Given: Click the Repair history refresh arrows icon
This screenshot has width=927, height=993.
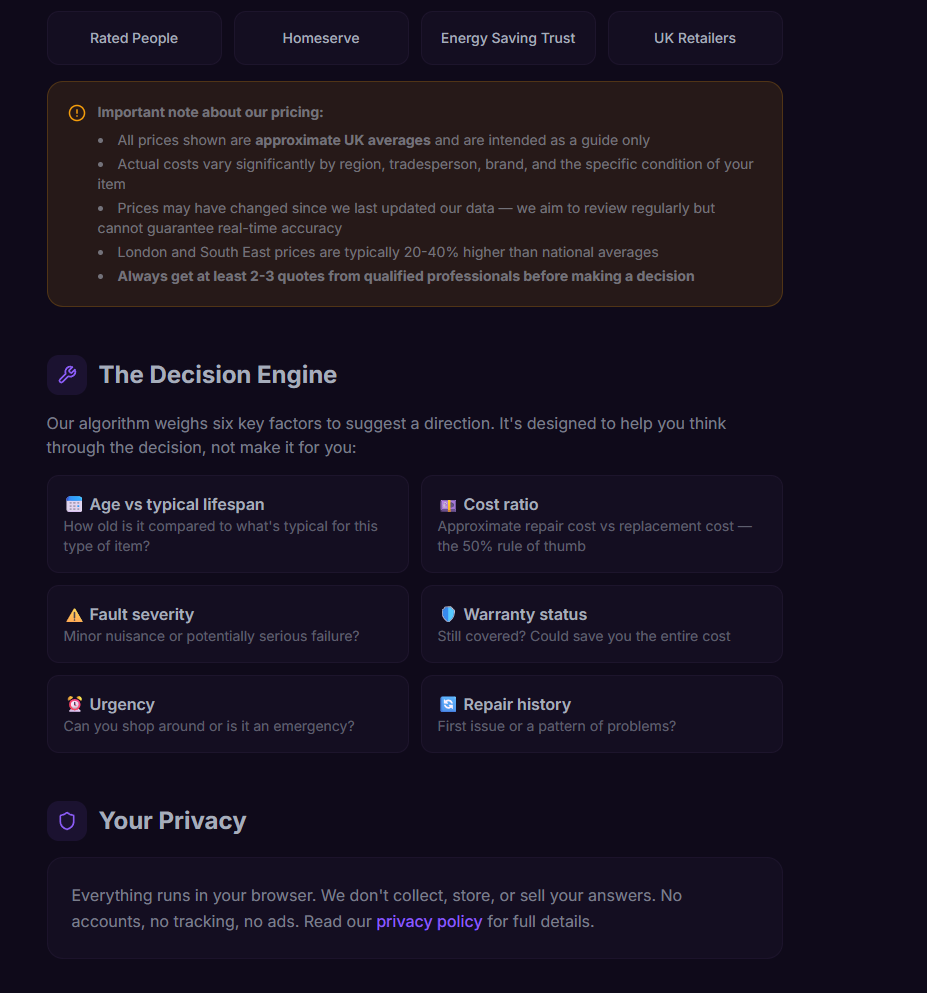Looking at the screenshot, I should coord(448,705).
